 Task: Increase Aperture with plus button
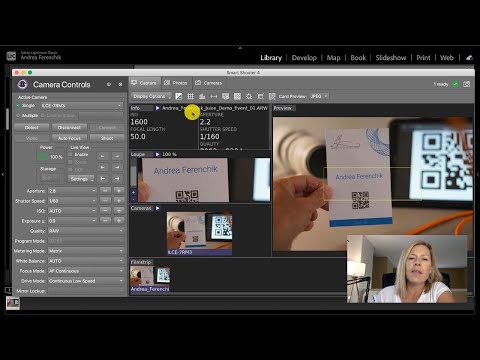click(x=119, y=191)
